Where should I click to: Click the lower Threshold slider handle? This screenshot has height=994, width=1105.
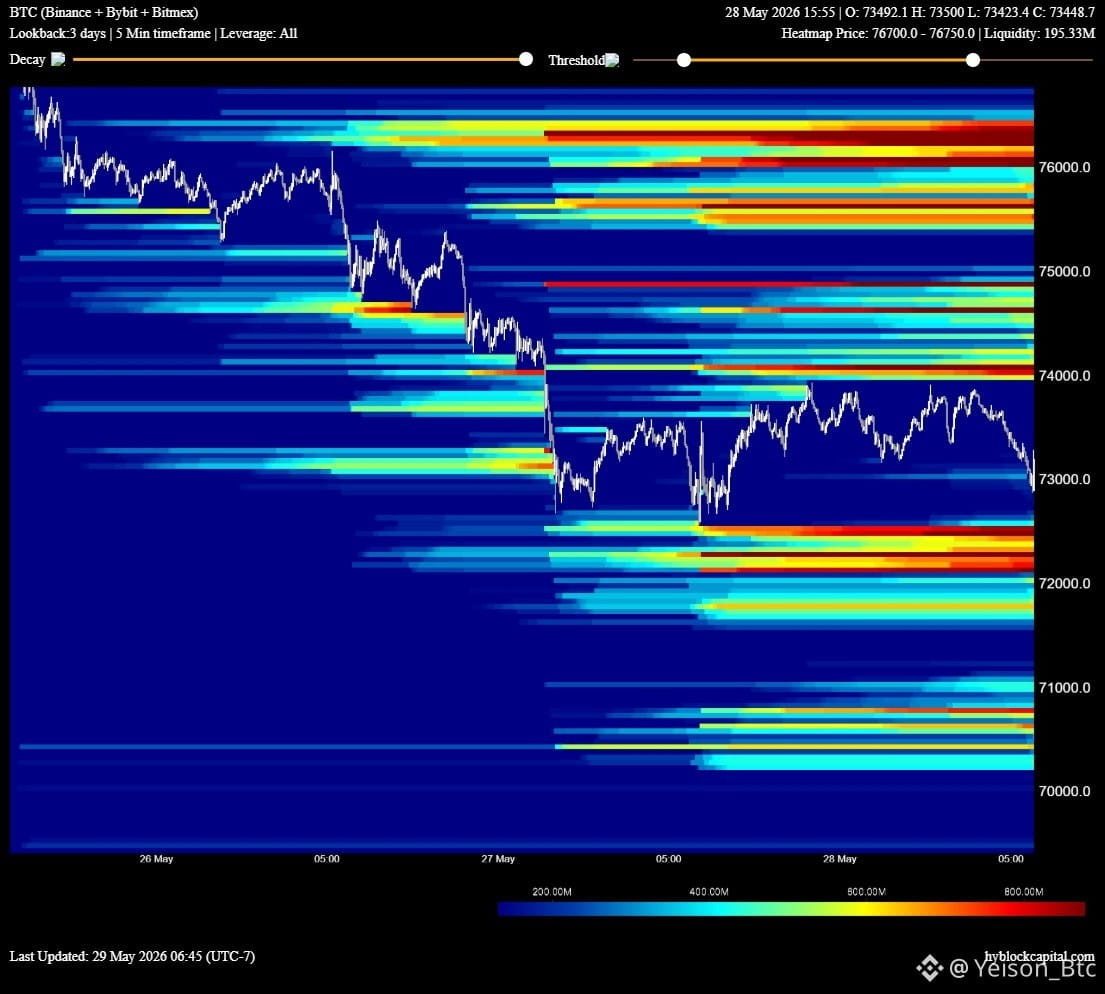[684, 60]
